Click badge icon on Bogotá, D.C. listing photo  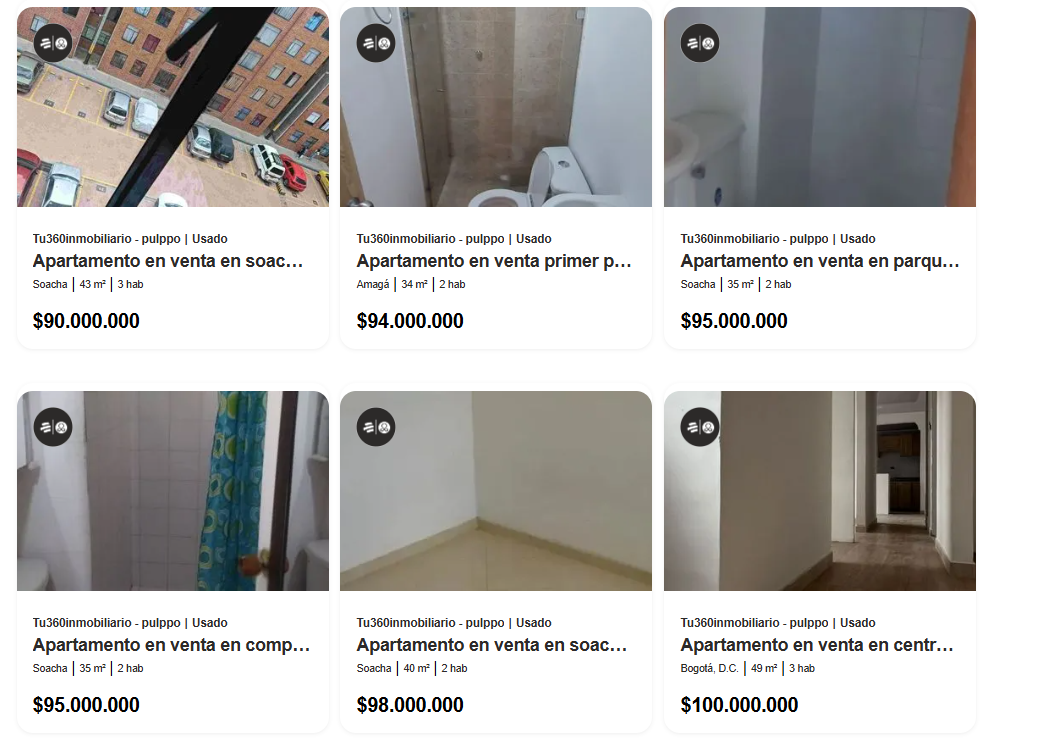(x=700, y=427)
